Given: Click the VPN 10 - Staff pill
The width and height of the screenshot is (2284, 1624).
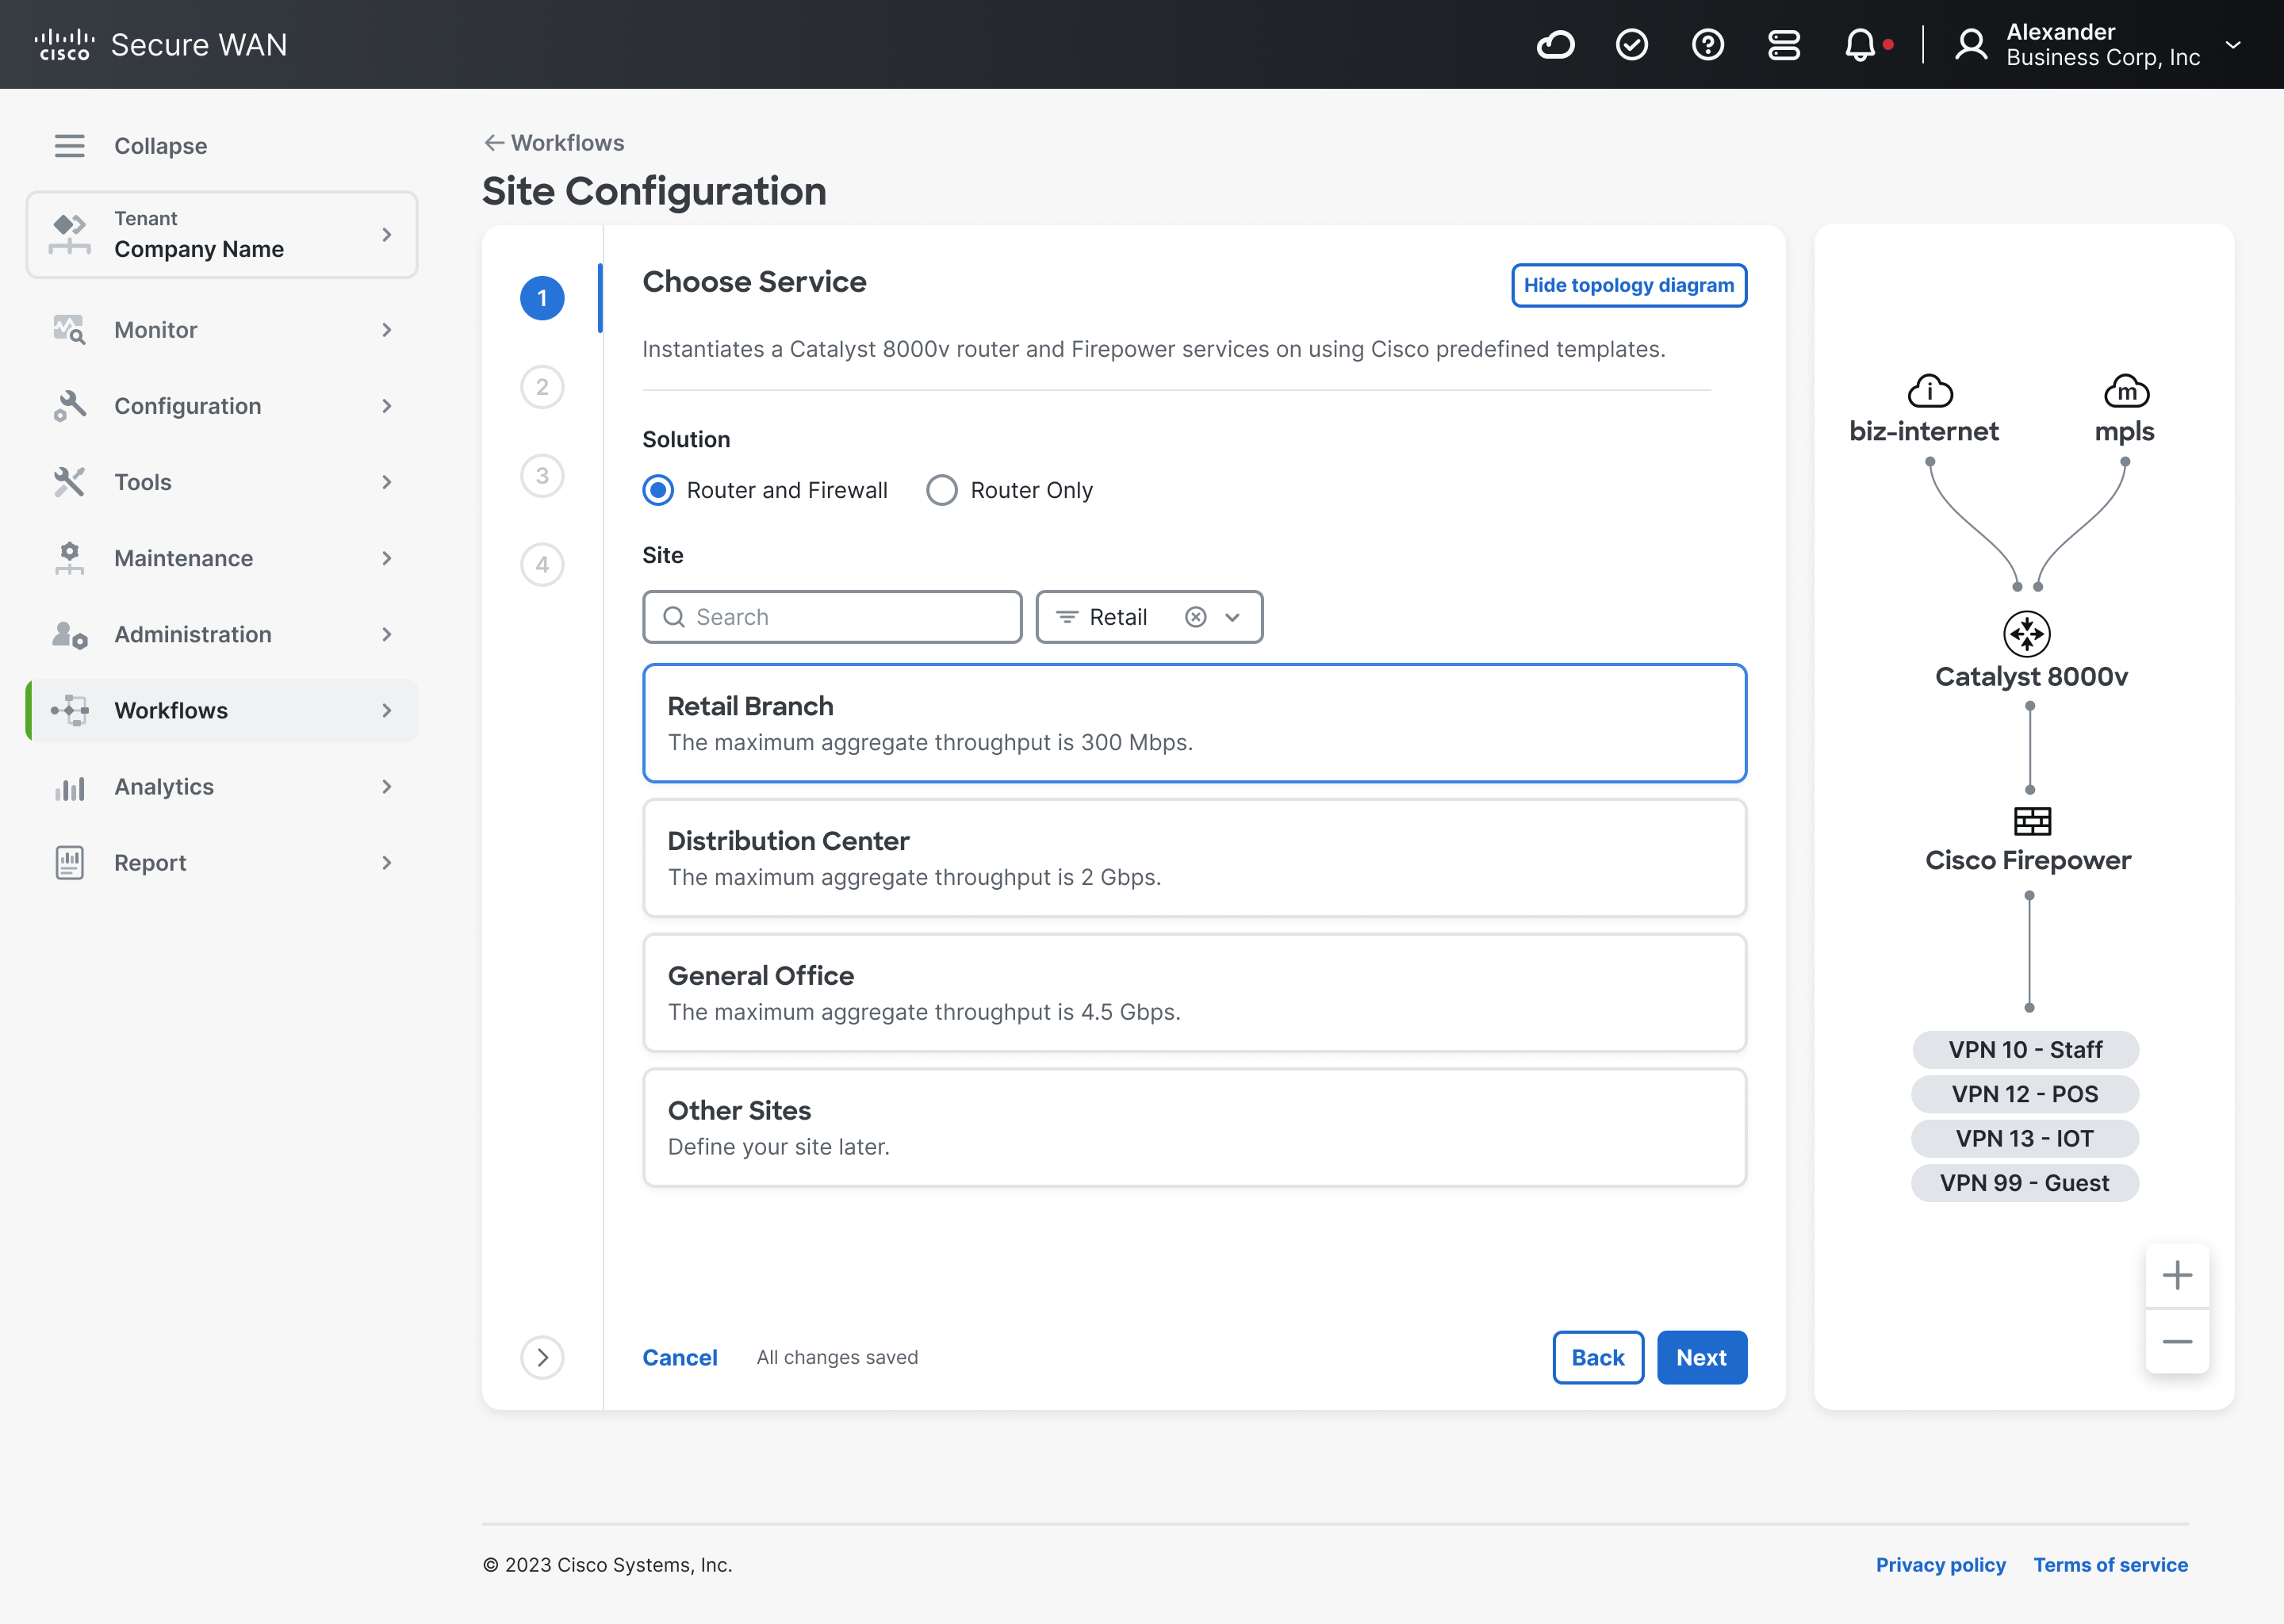Looking at the screenshot, I should pyautogui.click(x=2025, y=1050).
